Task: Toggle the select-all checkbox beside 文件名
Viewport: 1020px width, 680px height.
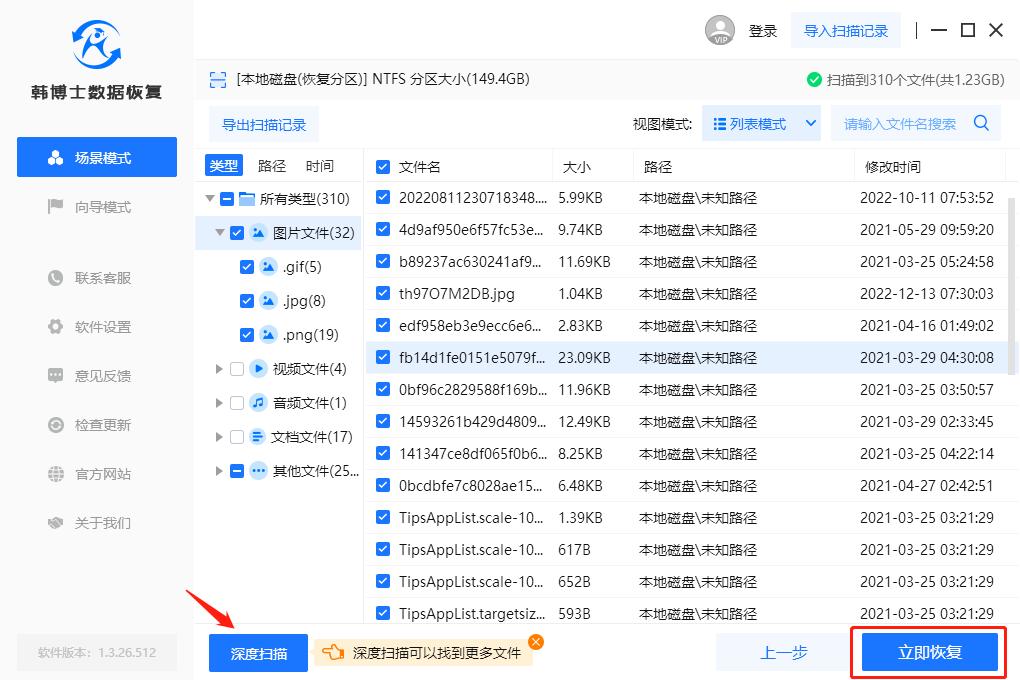Action: [382, 165]
